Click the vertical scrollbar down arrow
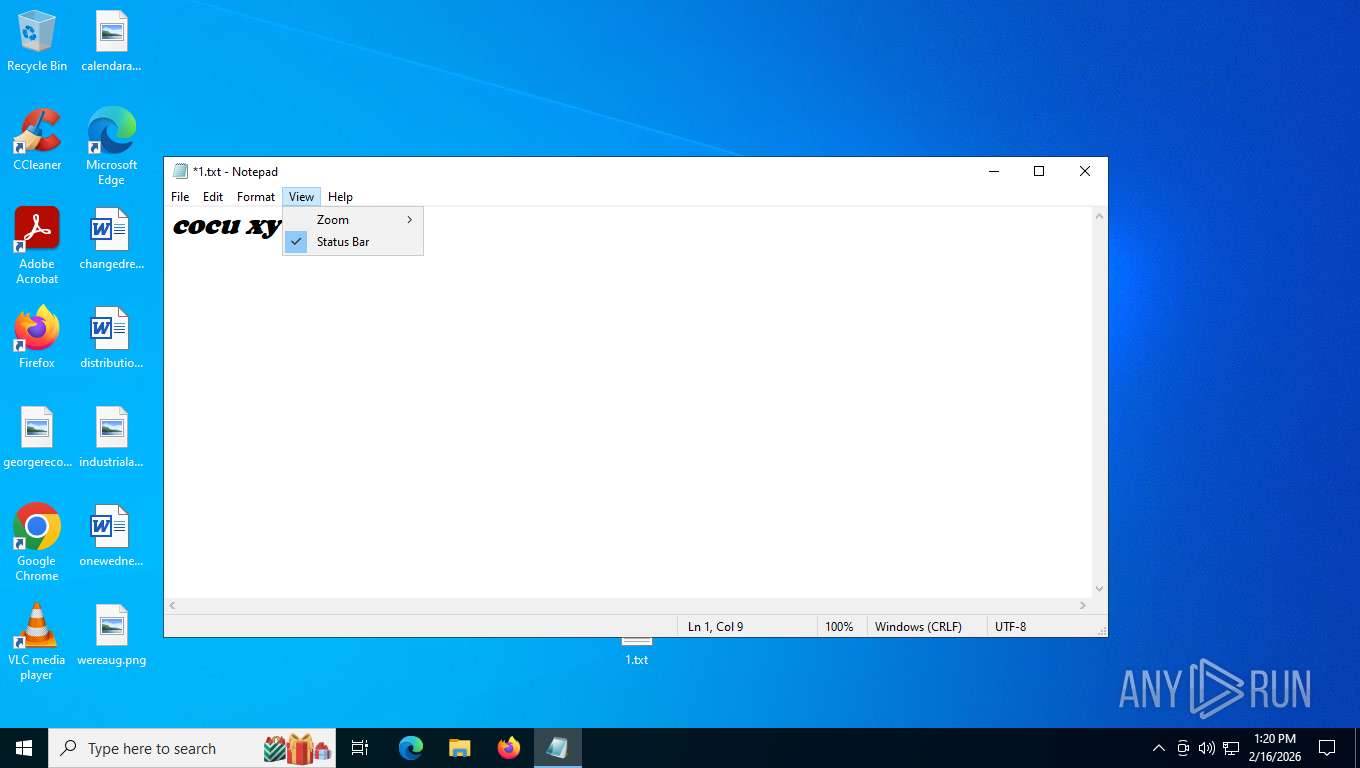1360x768 pixels. click(1100, 589)
